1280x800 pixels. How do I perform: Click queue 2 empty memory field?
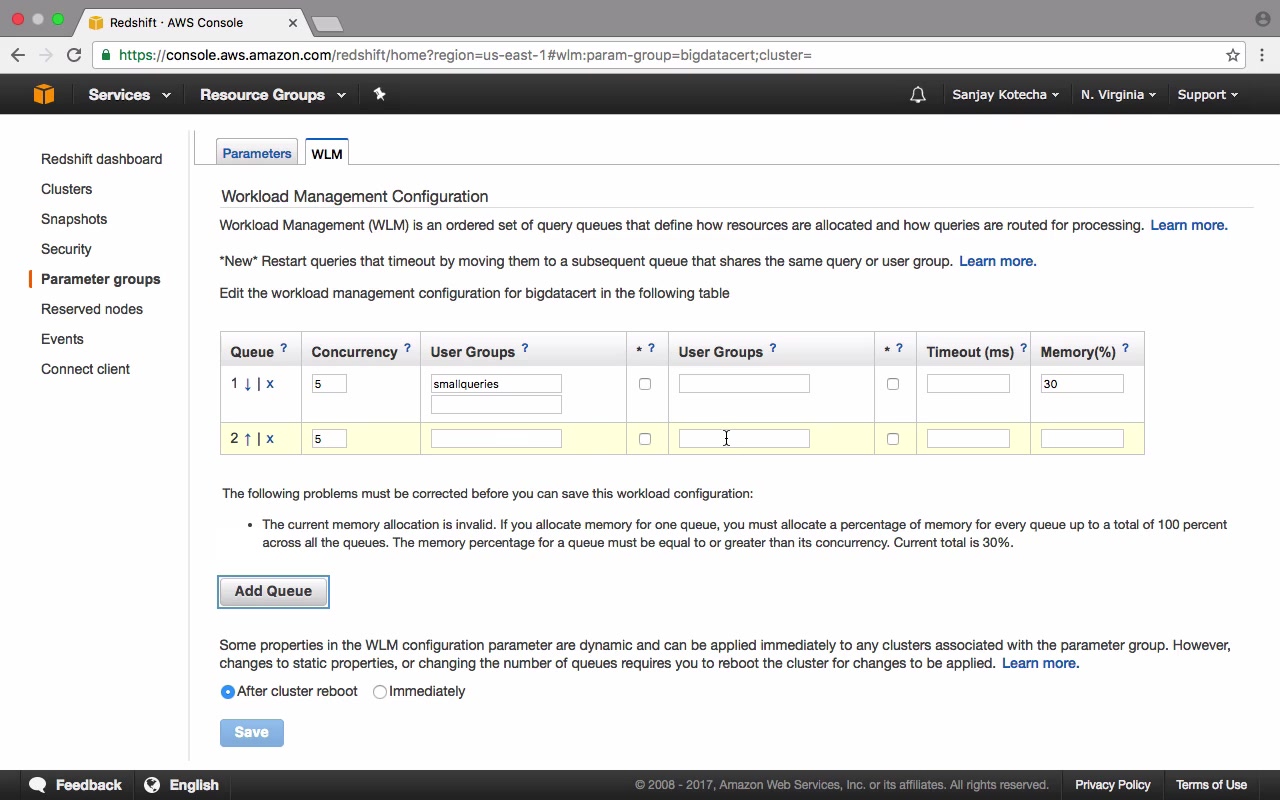pos(1082,439)
